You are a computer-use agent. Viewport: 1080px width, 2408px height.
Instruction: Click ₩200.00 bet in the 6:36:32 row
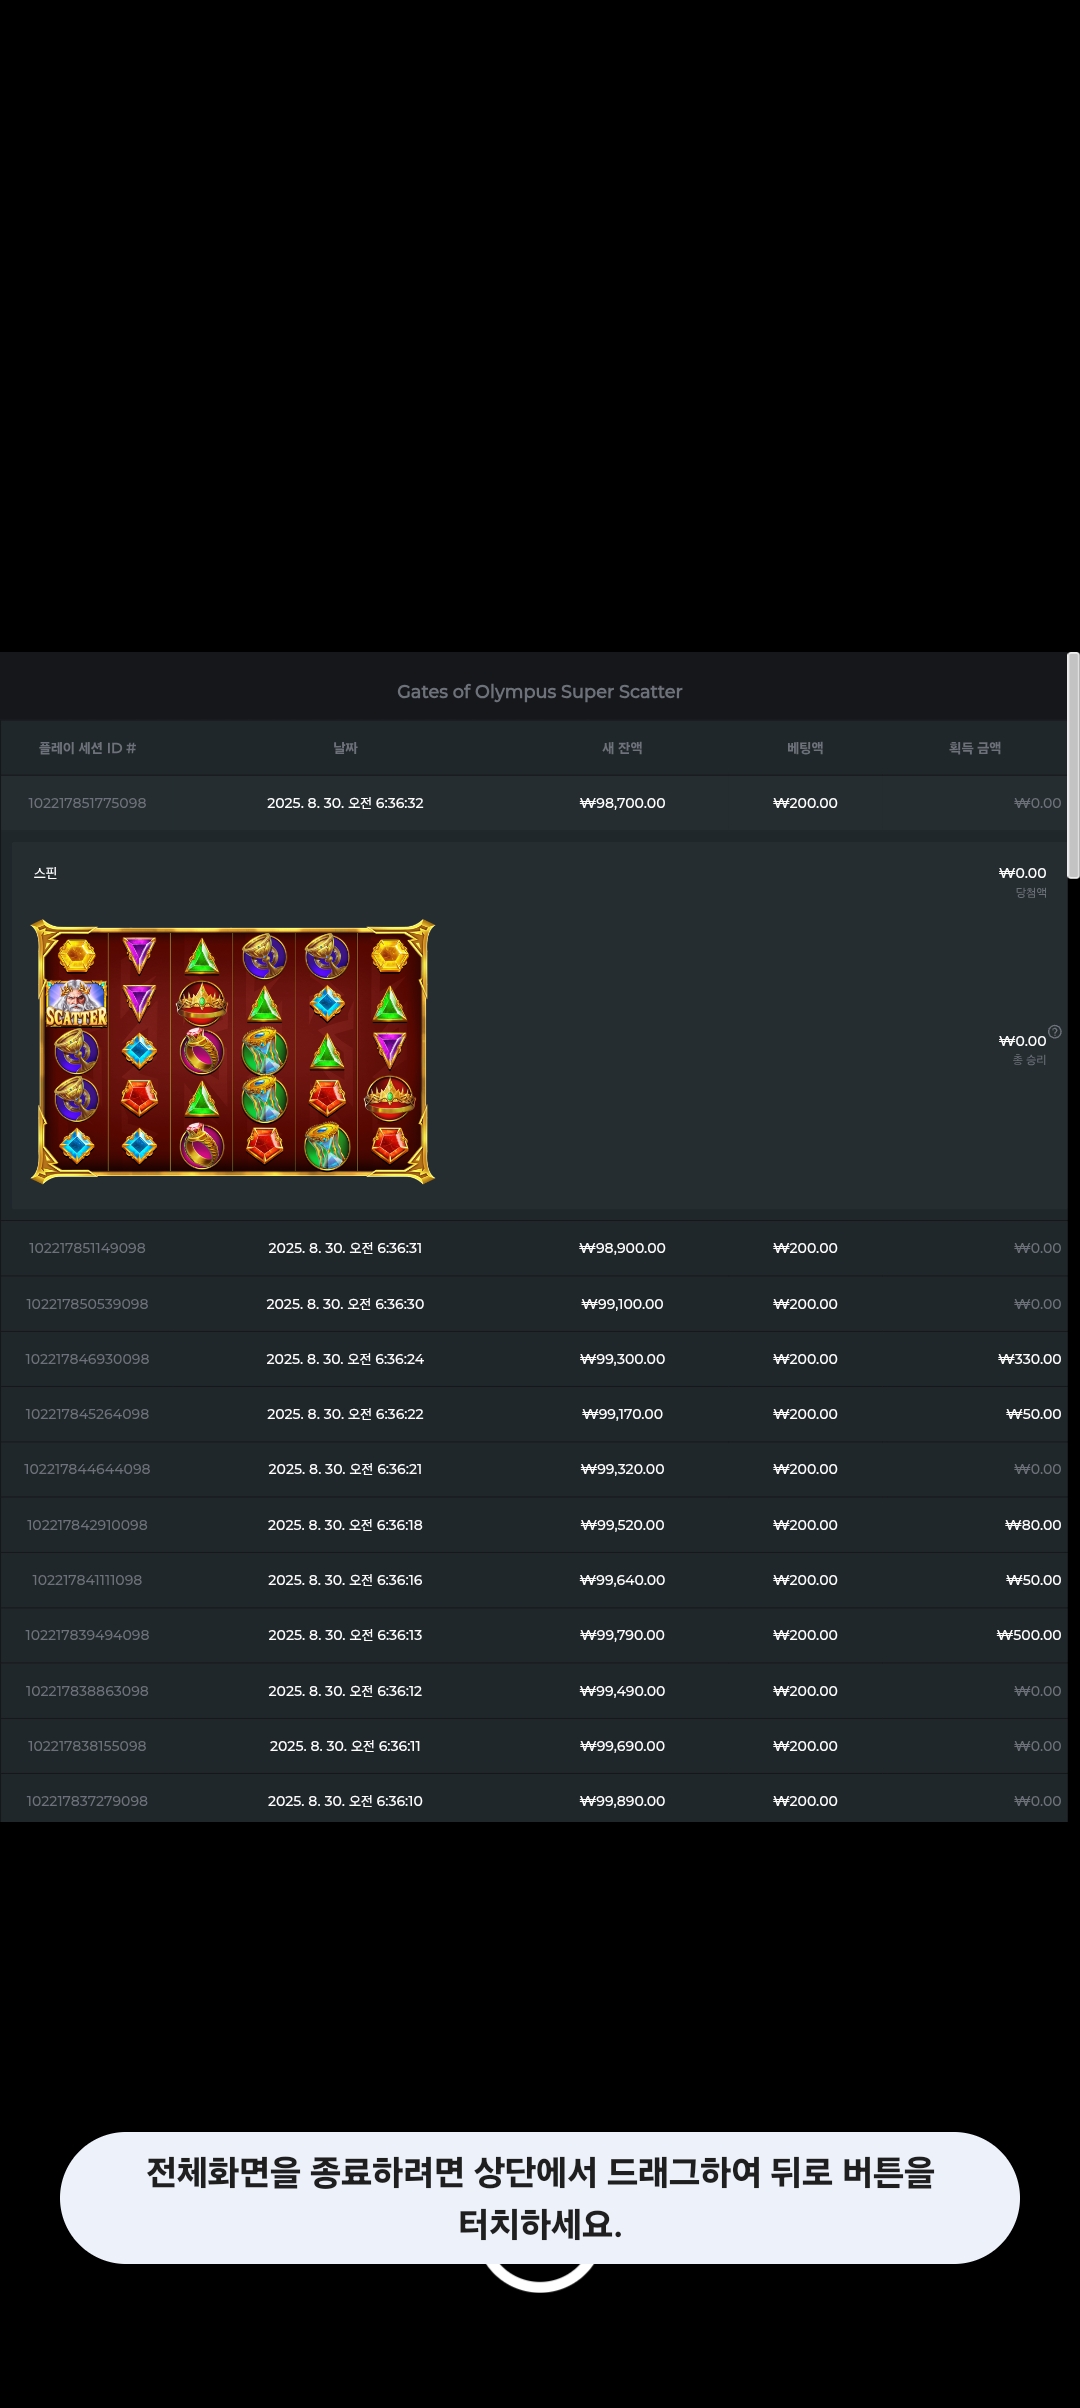(x=805, y=803)
